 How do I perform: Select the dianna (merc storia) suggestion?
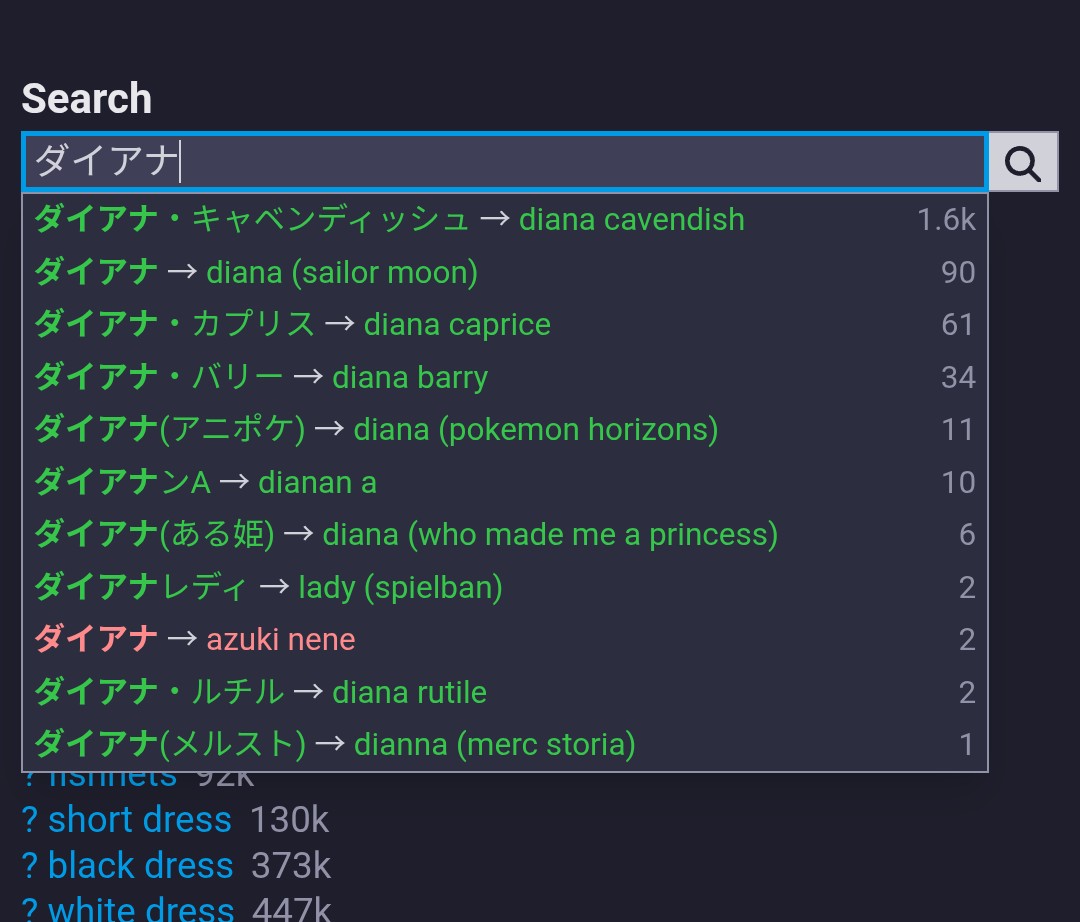coord(505,744)
